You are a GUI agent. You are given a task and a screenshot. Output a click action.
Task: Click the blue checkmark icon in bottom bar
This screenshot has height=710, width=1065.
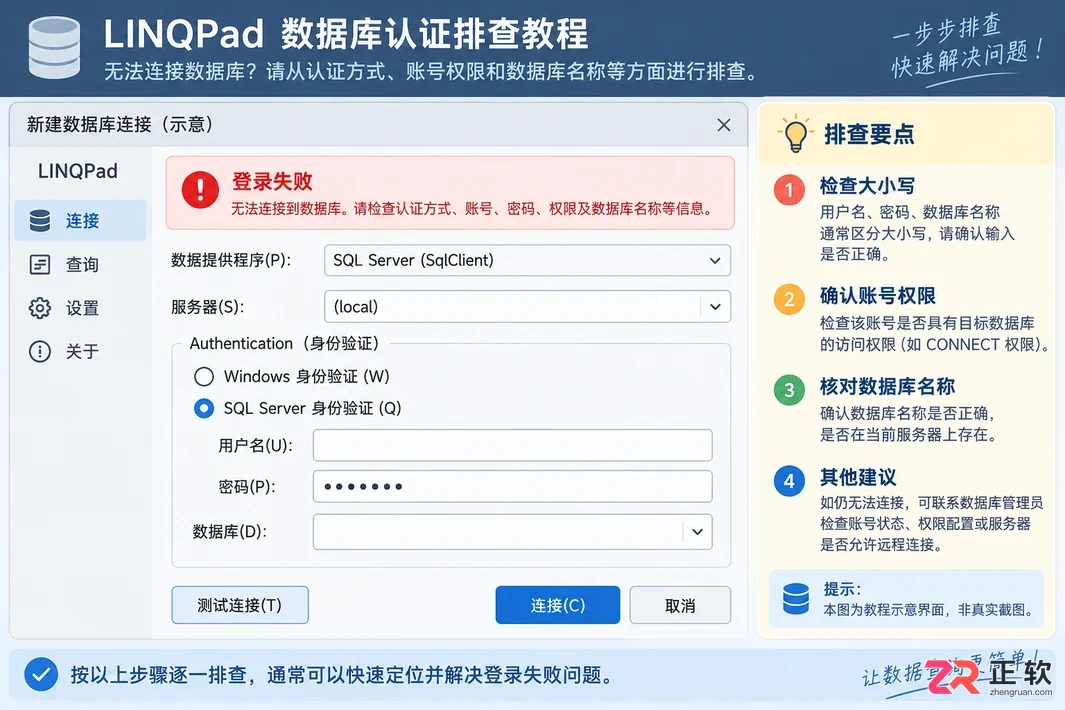click(41, 675)
